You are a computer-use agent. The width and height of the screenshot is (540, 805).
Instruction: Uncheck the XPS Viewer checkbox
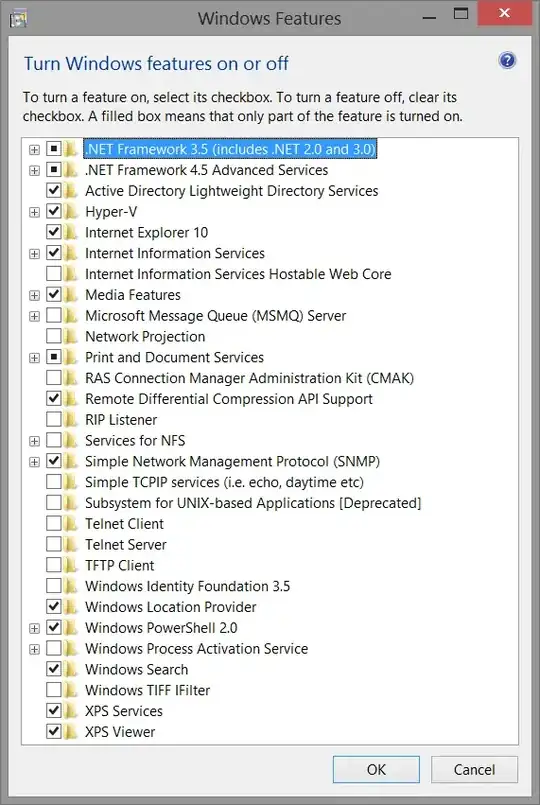[54, 731]
